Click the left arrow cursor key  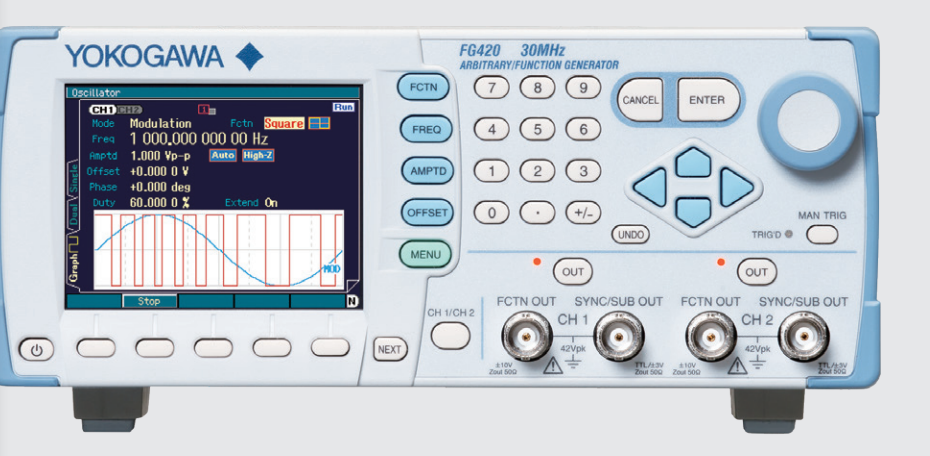coord(650,187)
